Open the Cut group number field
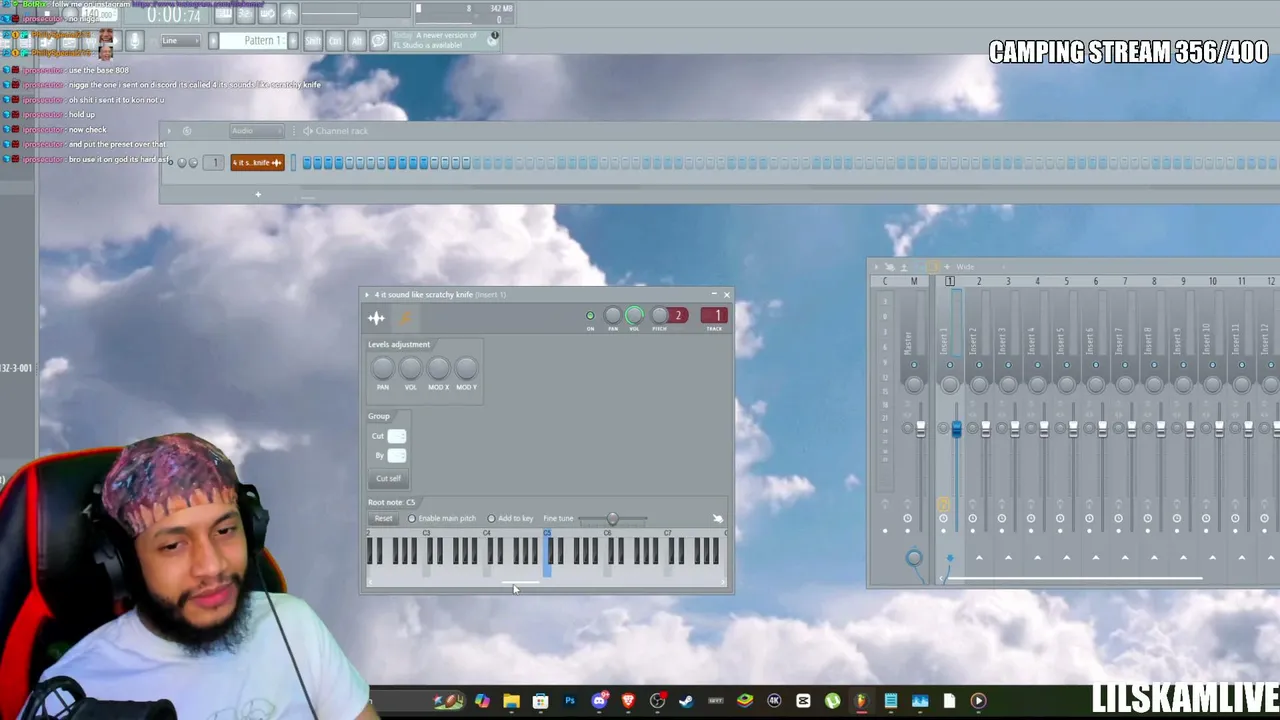The image size is (1280, 720). pyautogui.click(x=397, y=436)
